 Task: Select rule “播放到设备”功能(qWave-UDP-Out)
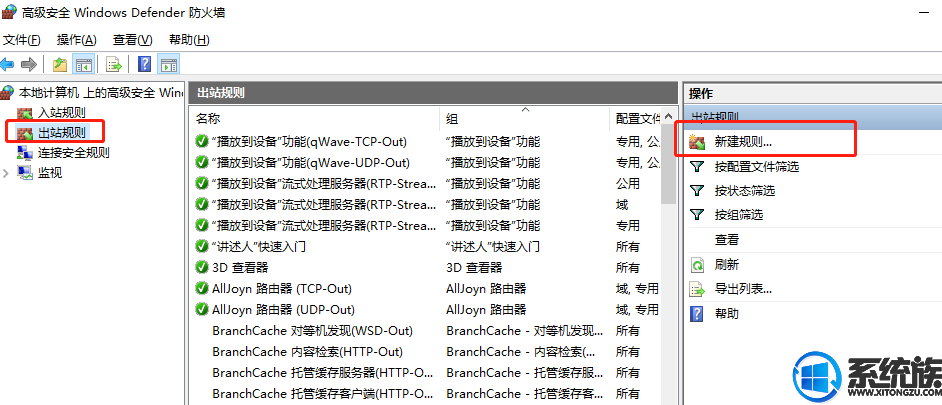pyautogui.click(x=311, y=163)
